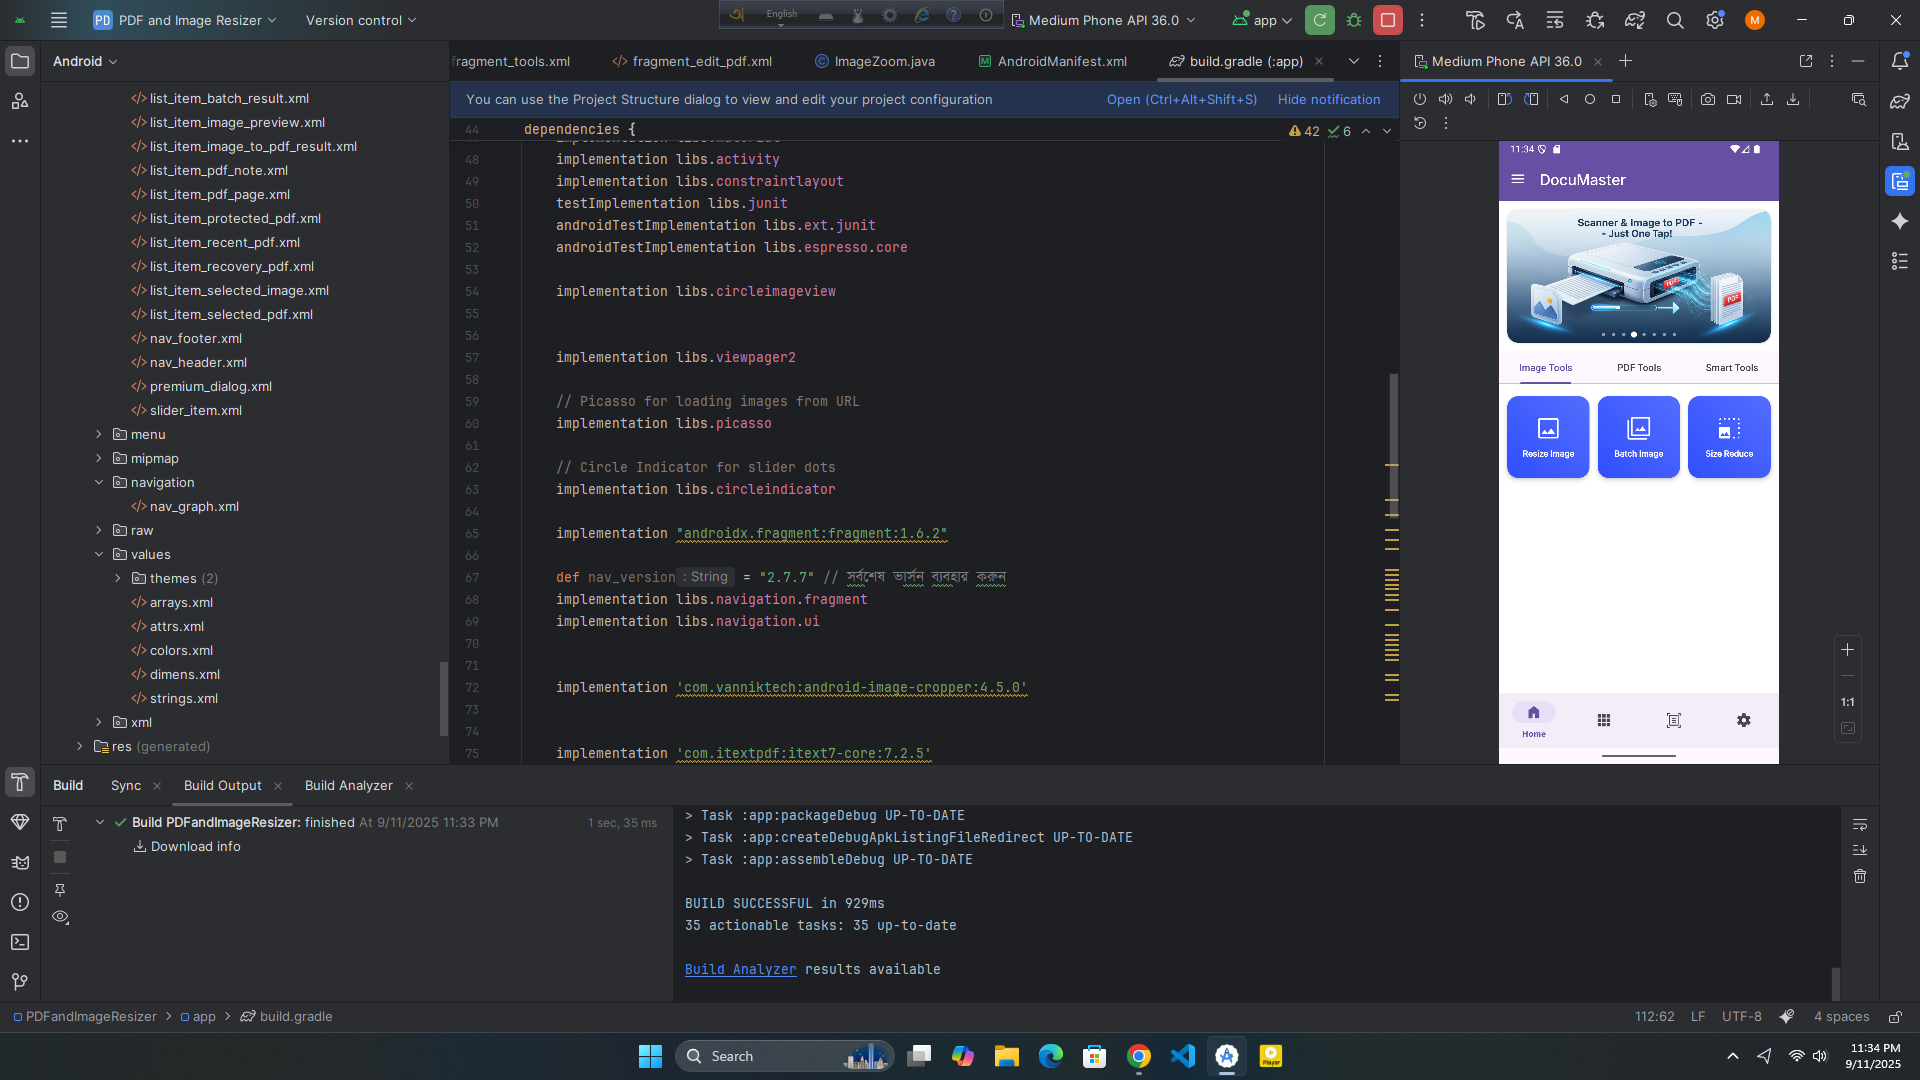The width and height of the screenshot is (1920, 1080).
Task: Click Hide notification link
Action: pyautogui.click(x=1328, y=99)
